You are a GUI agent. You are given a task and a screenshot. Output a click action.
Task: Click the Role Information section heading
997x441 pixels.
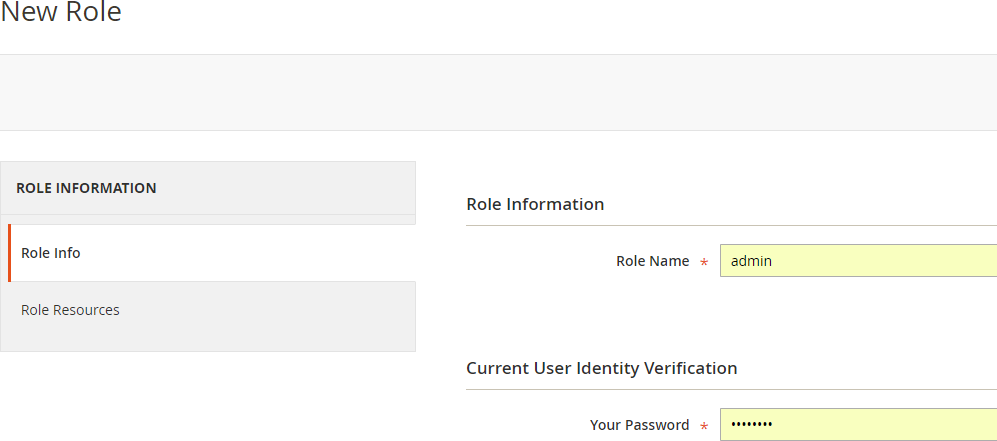pyautogui.click(x=535, y=204)
